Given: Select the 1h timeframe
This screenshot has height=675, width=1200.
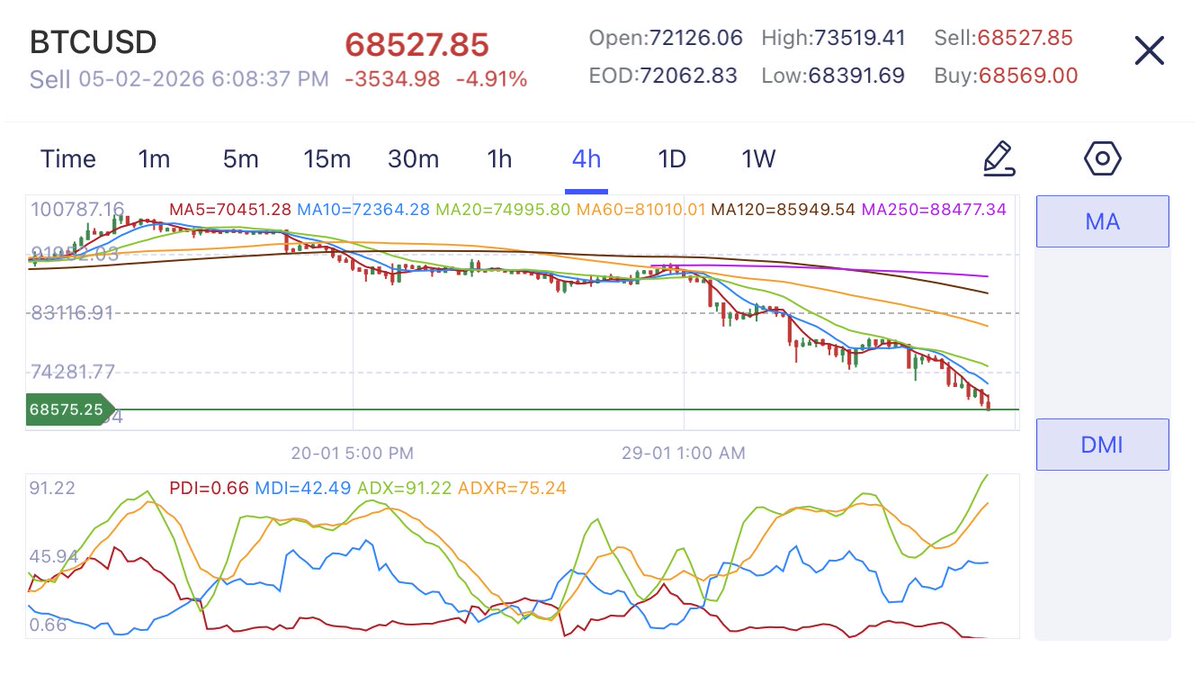Looking at the screenshot, I should (498, 158).
